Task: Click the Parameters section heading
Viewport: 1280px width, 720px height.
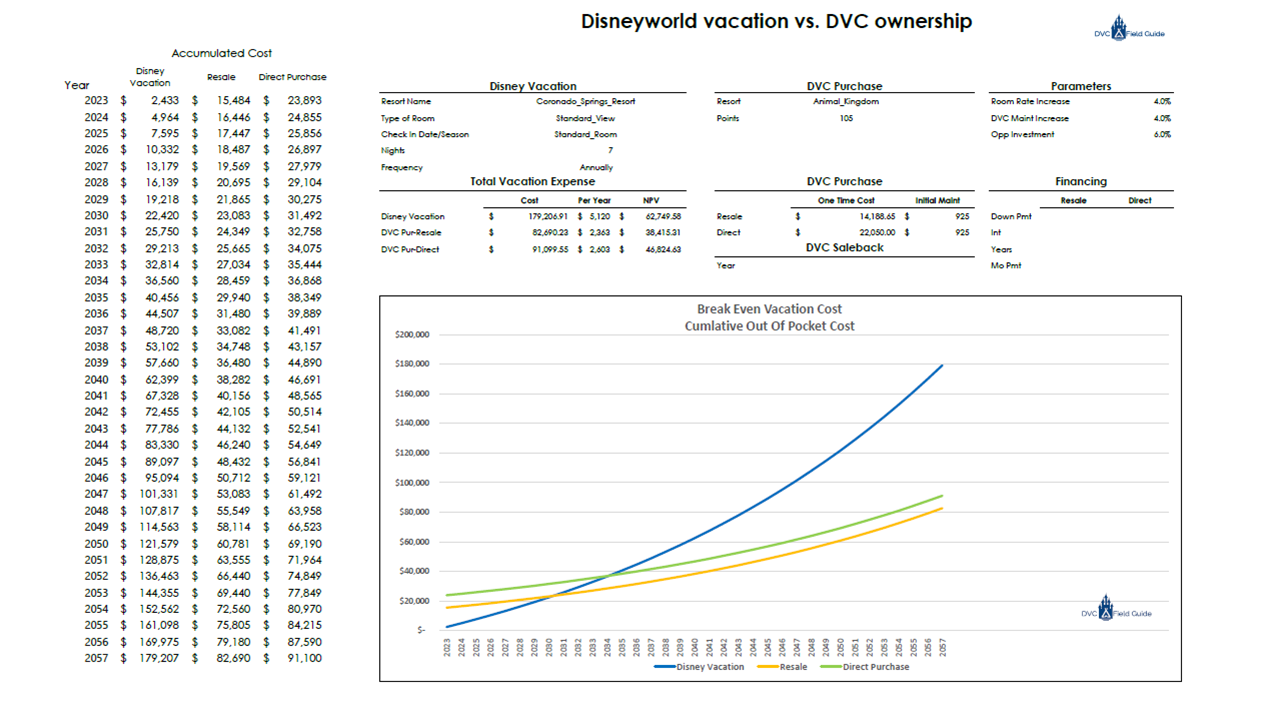Action: pyautogui.click(x=1081, y=86)
